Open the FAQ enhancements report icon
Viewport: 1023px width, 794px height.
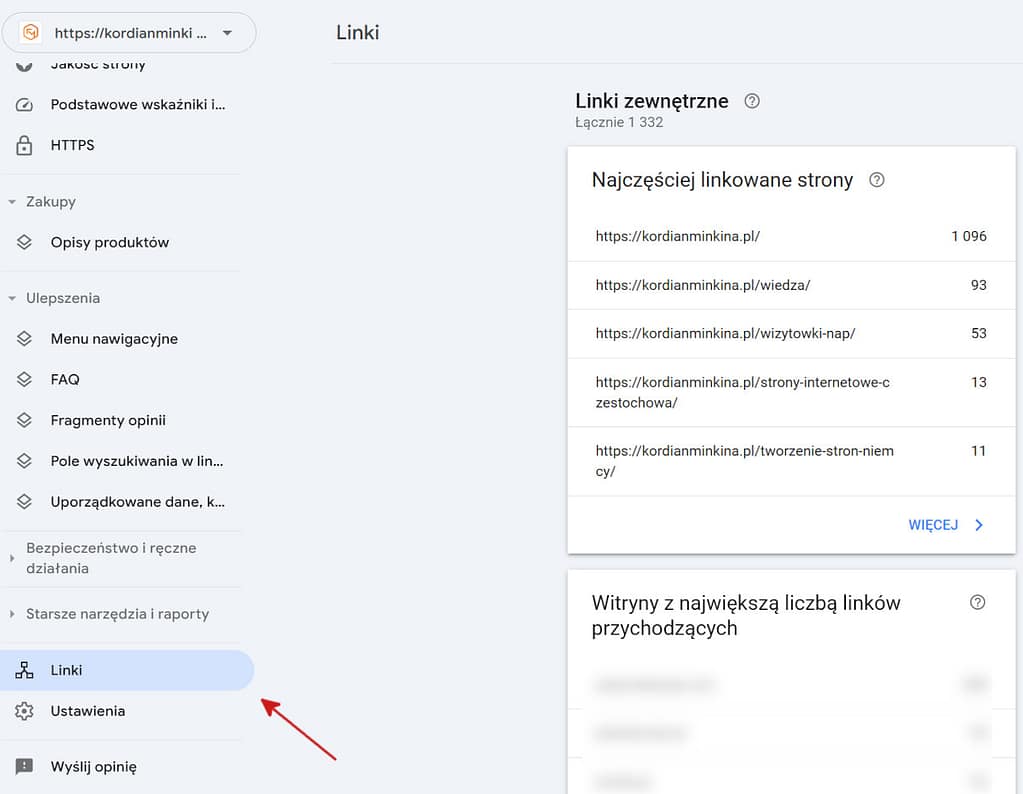point(24,380)
